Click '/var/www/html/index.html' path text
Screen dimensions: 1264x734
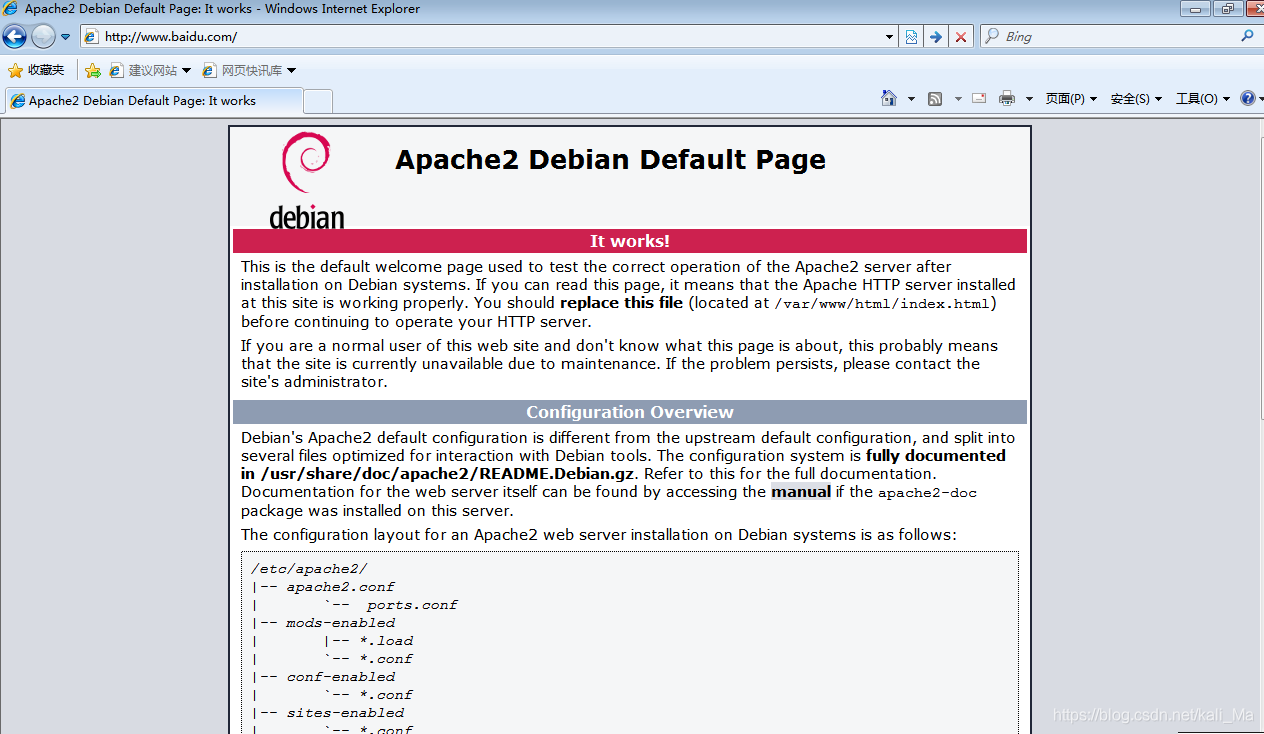[x=882, y=303]
